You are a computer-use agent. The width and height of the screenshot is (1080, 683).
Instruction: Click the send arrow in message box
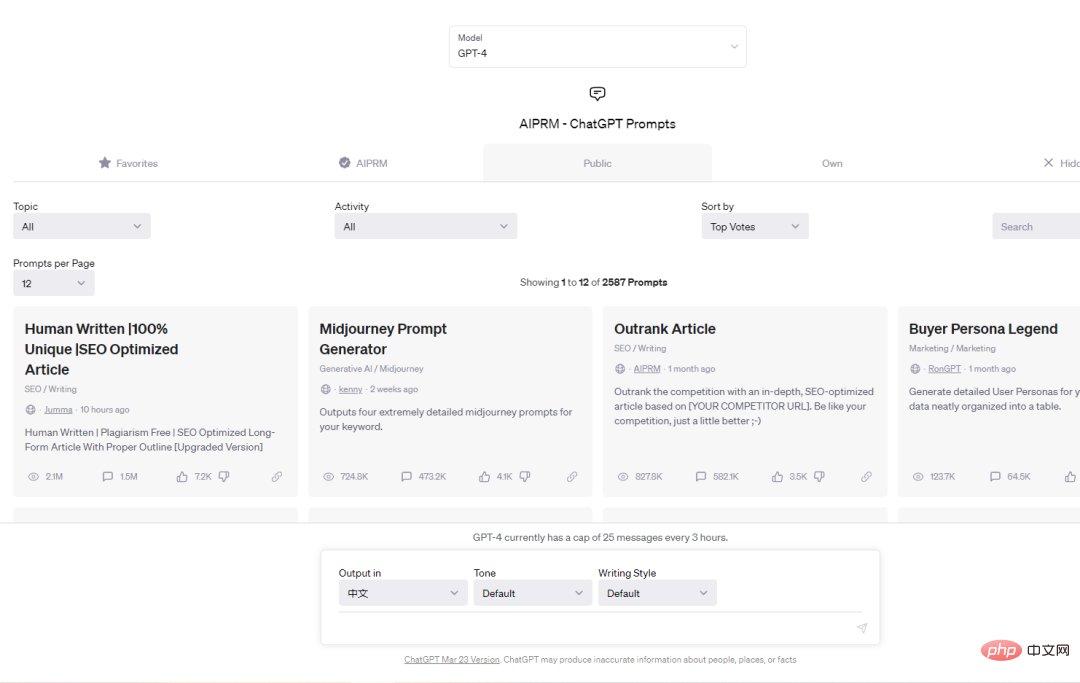[x=861, y=628]
